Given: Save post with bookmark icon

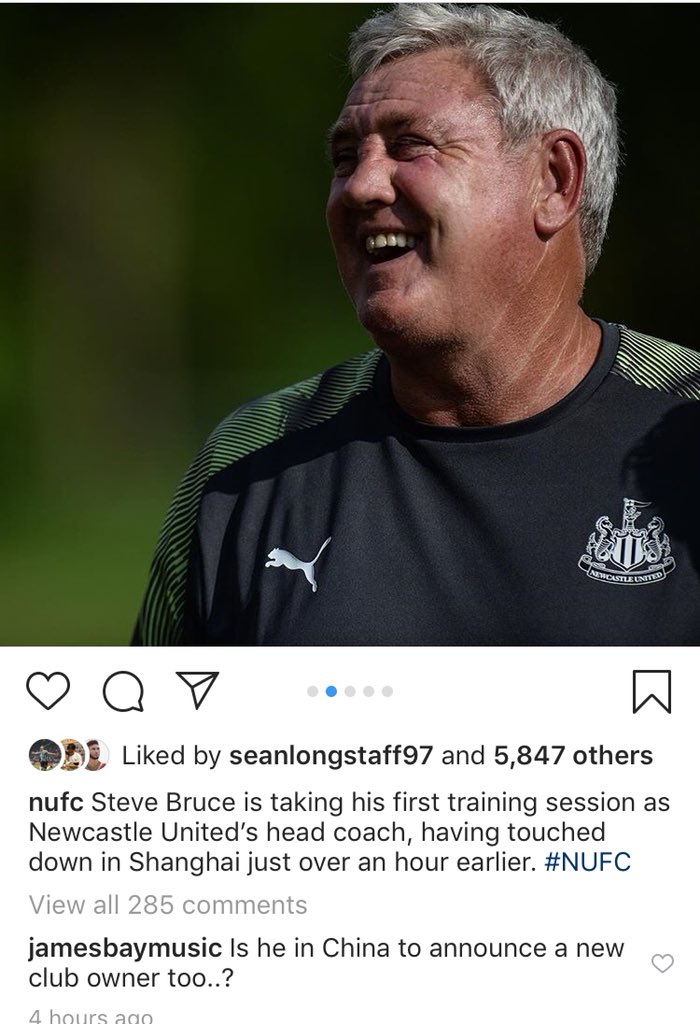Looking at the screenshot, I should (x=652, y=691).
